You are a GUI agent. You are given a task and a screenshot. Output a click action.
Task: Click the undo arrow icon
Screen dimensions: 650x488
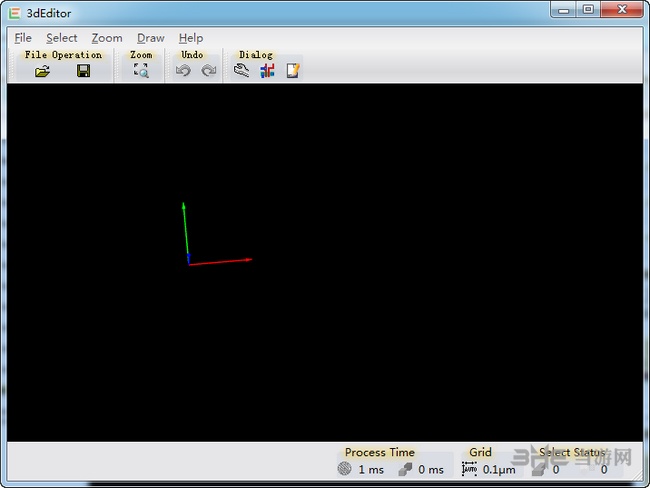pyautogui.click(x=183, y=71)
